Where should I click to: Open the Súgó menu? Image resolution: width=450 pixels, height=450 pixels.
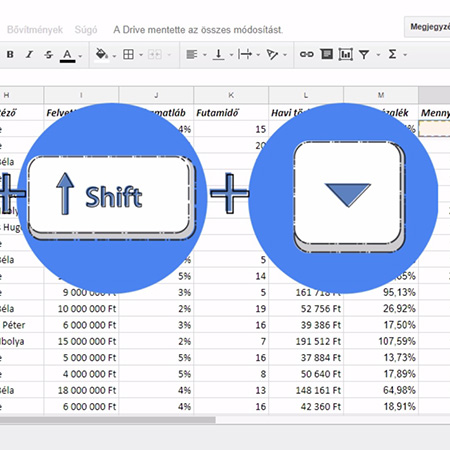86,30
